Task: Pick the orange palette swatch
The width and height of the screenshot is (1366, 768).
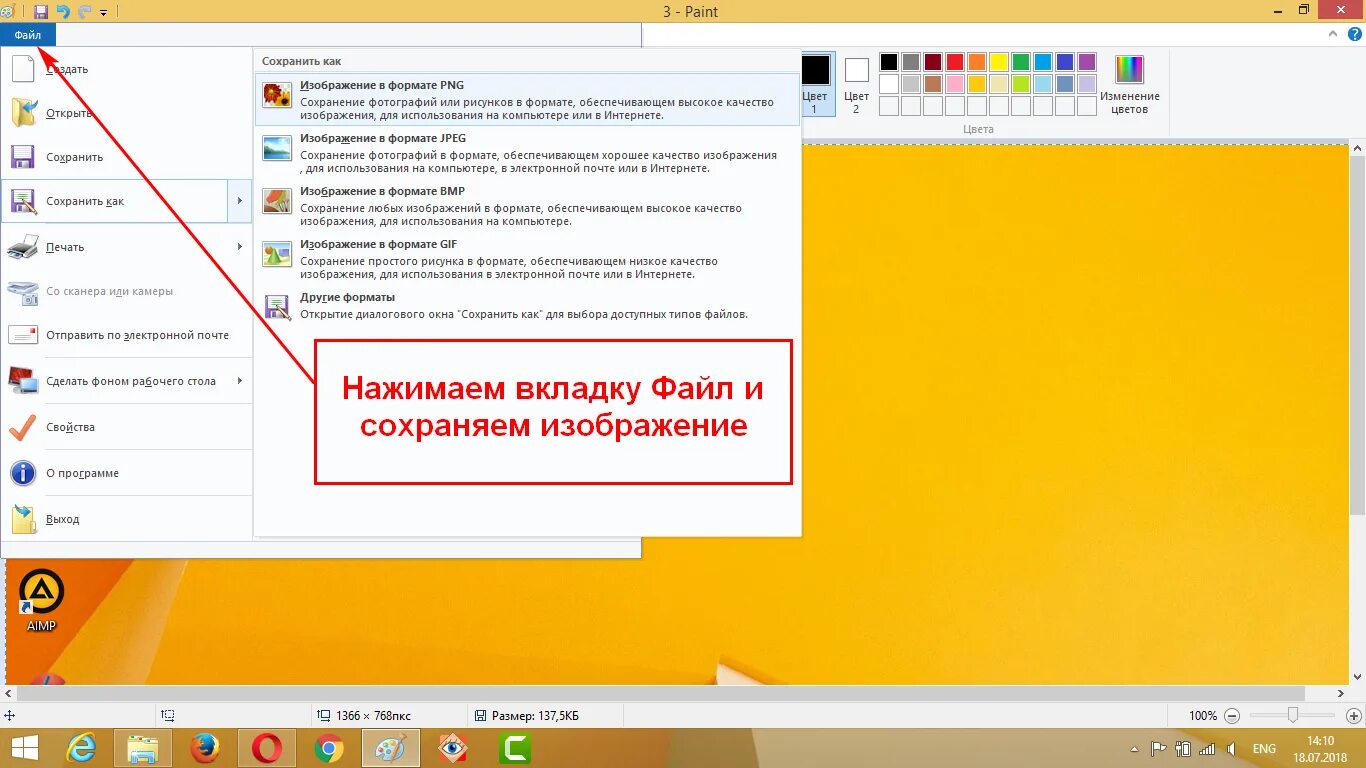Action: click(977, 62)
